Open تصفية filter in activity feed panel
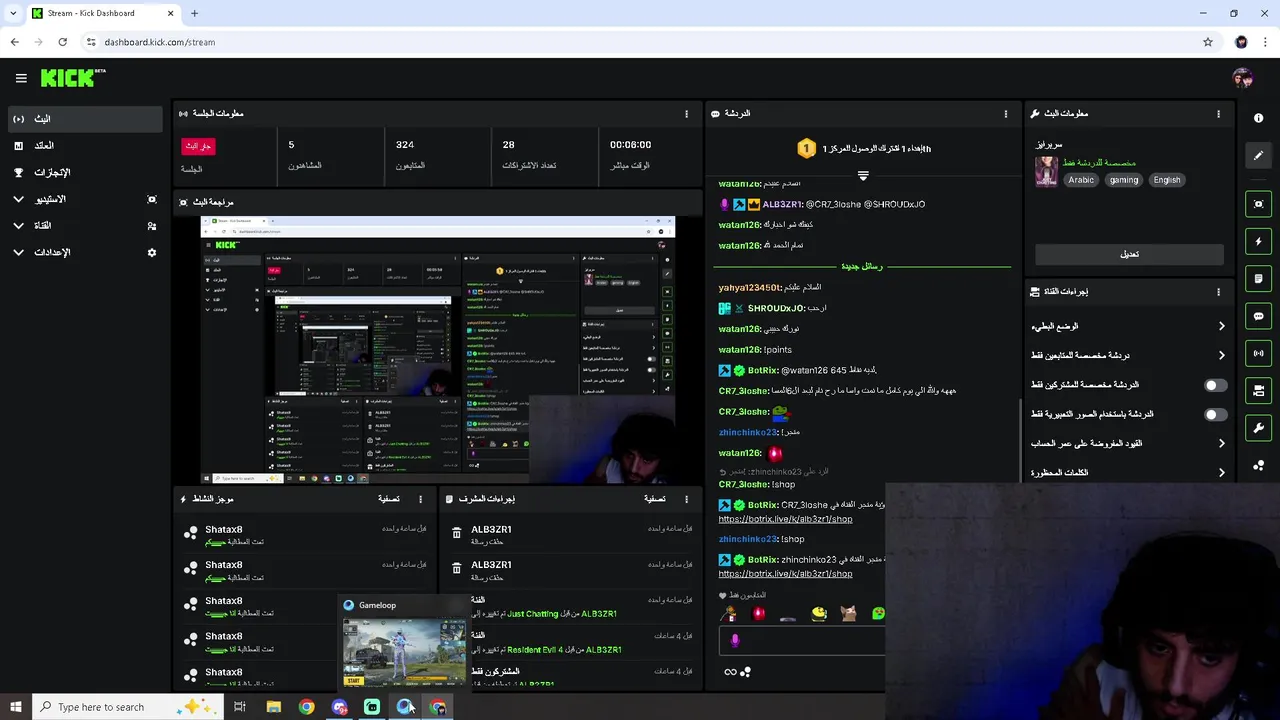 coord(389,499)
